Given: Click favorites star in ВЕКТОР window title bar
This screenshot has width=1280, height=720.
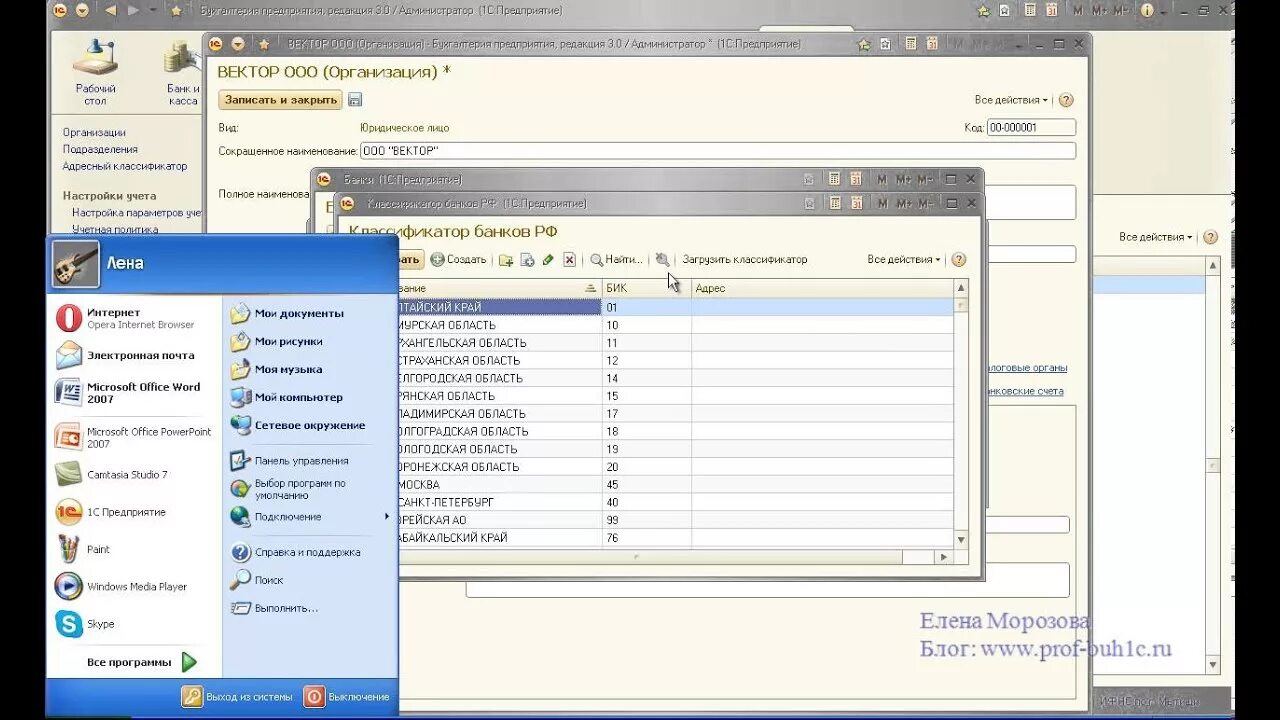Looking at the screenshot, I should [264, 44].
